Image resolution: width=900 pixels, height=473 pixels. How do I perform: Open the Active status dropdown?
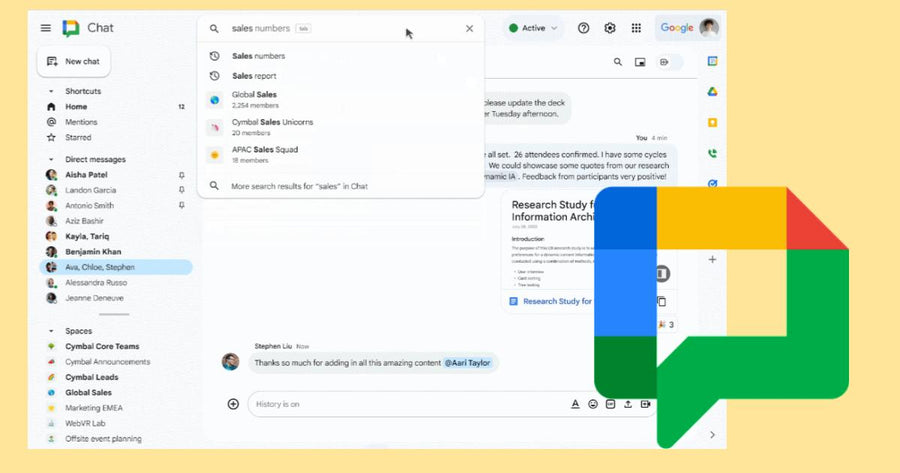tap(533, 28)
